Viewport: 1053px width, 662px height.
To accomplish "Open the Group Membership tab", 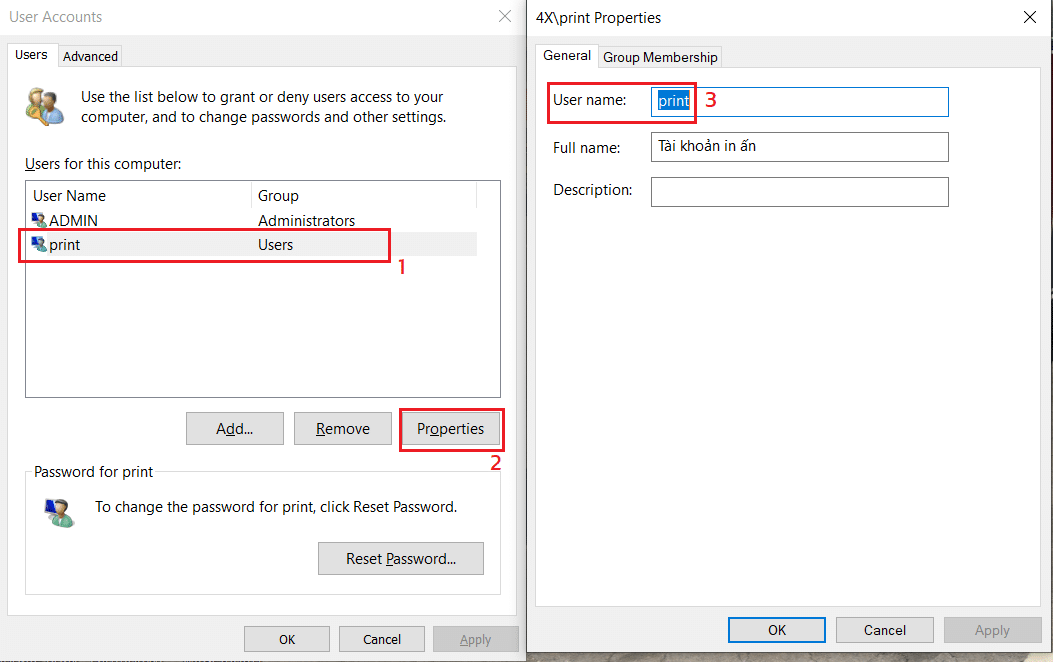I will (x=660, y=57).
